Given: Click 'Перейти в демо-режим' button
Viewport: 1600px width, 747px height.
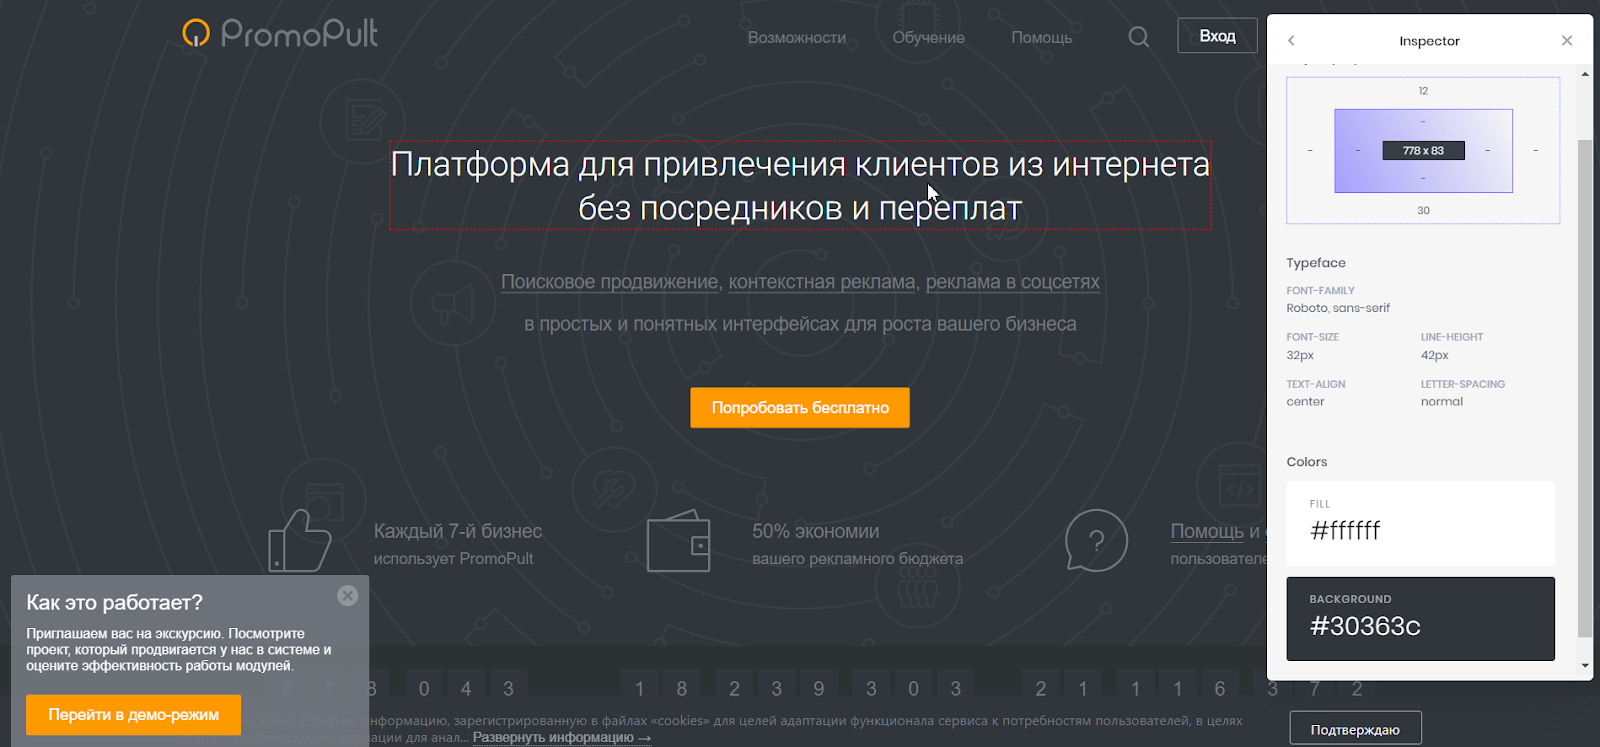Looking at the screenshot, I should 133,715.
